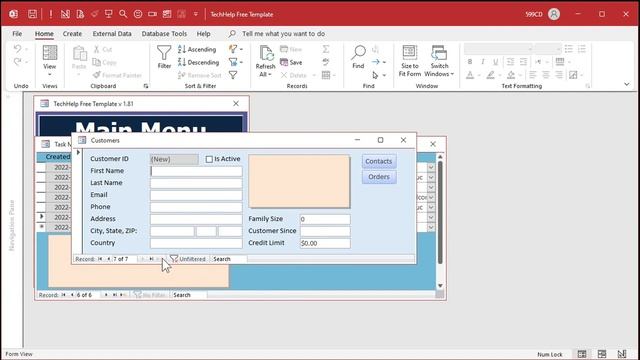Click the Search box in the Task list navigator

pyautogui.click(x=189, y=295)
